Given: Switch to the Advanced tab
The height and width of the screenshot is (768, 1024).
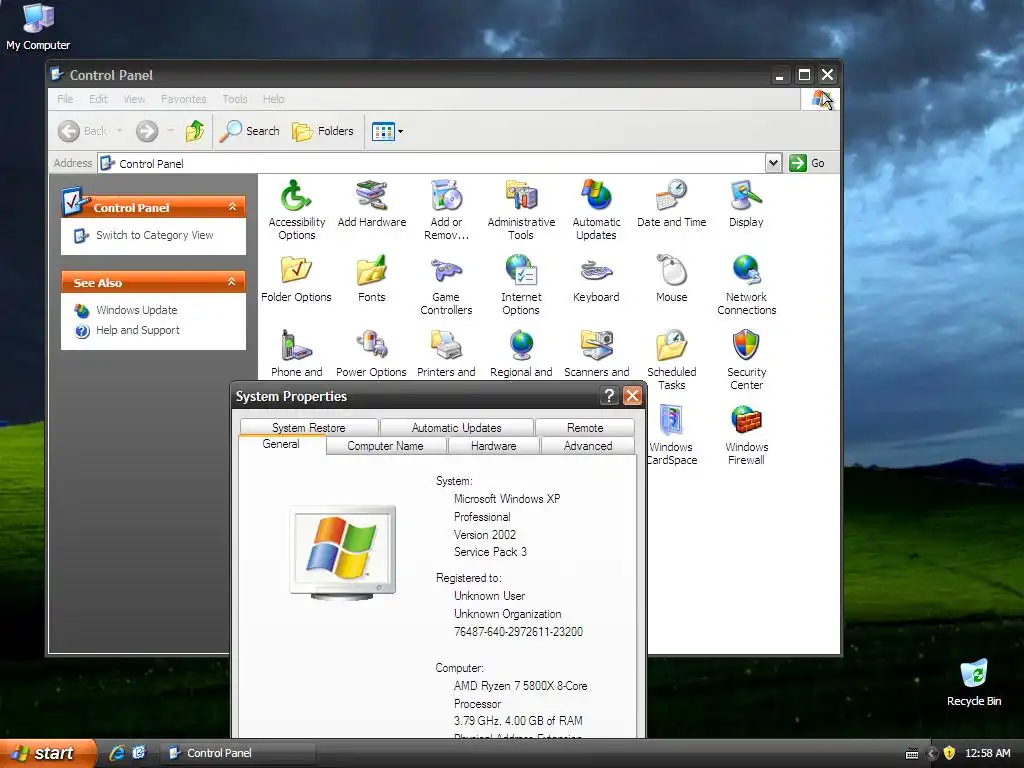Looking at the screenshot, I should tap(588, 446).
